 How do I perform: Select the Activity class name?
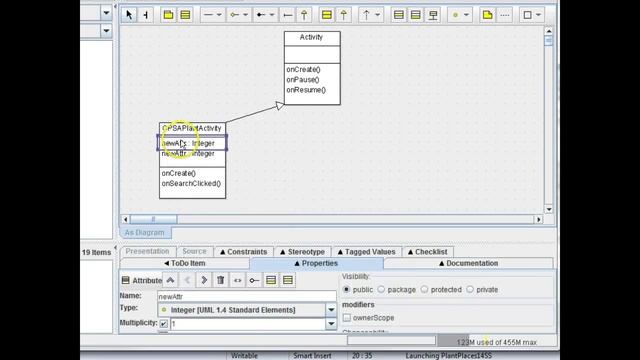[311, 37]
